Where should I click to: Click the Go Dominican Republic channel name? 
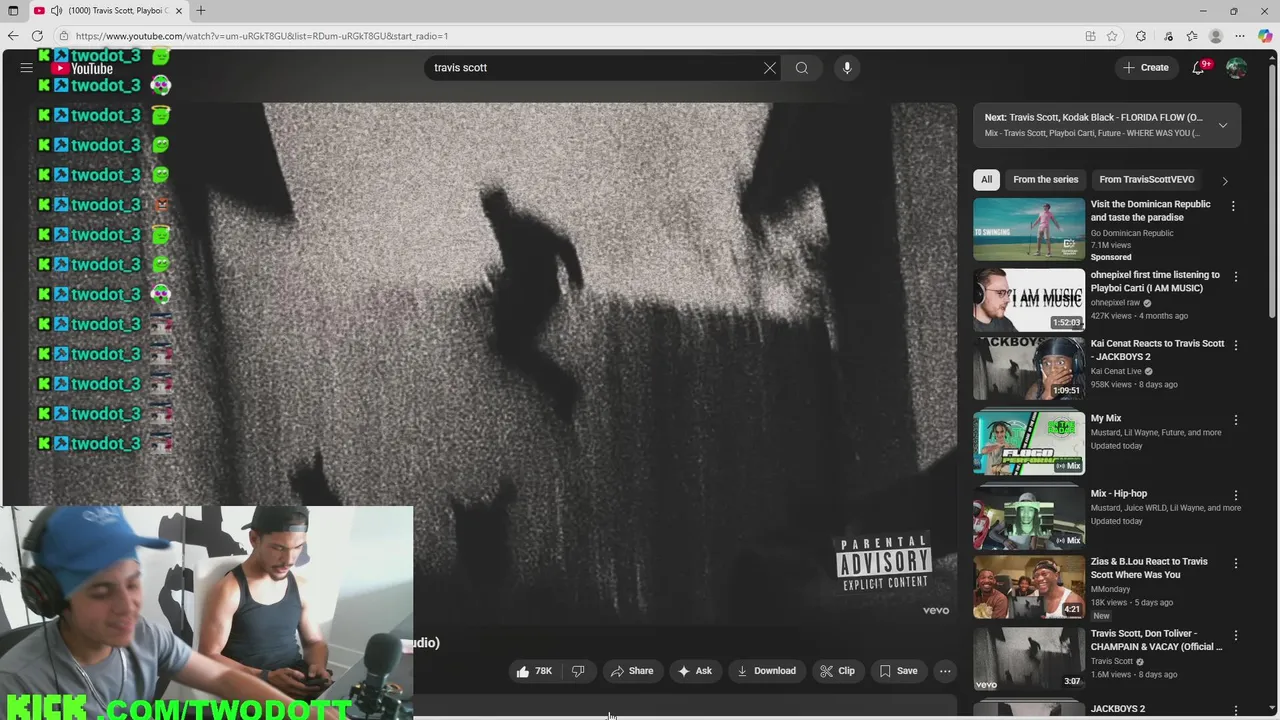pyautogui.click(x=1132, y=233)
